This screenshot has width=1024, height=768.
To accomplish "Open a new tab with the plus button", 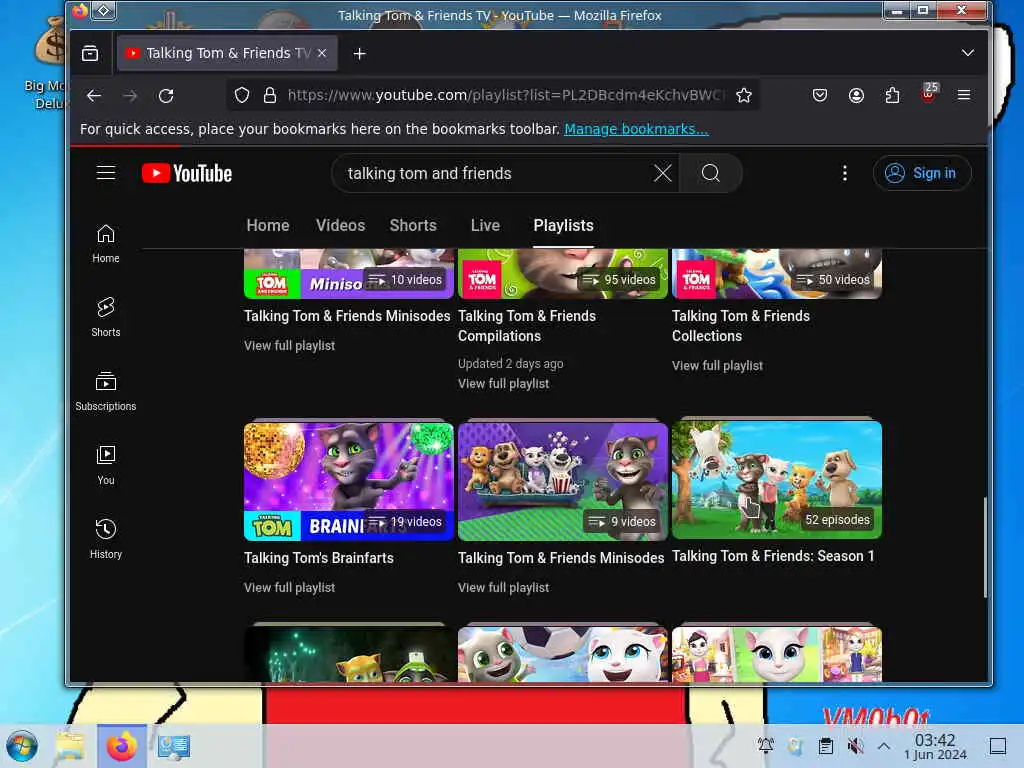I will click(359, 54).
